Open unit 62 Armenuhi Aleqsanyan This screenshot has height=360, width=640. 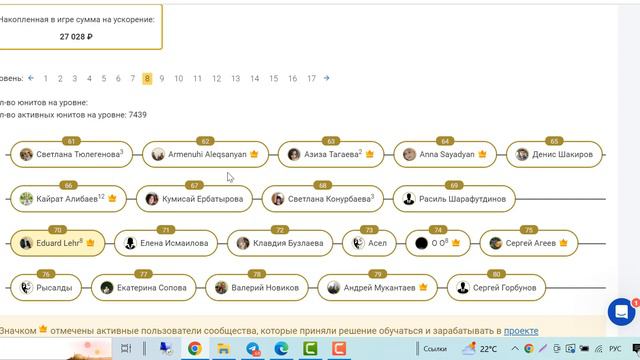coord(205,154)
